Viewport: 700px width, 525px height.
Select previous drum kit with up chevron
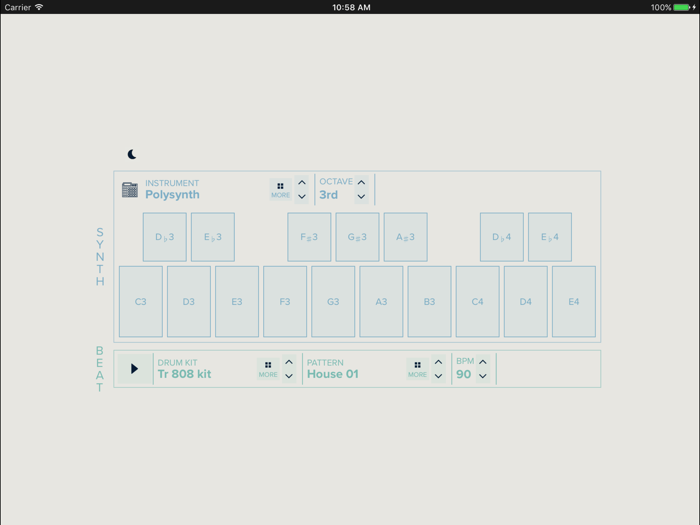pos(289,362)
